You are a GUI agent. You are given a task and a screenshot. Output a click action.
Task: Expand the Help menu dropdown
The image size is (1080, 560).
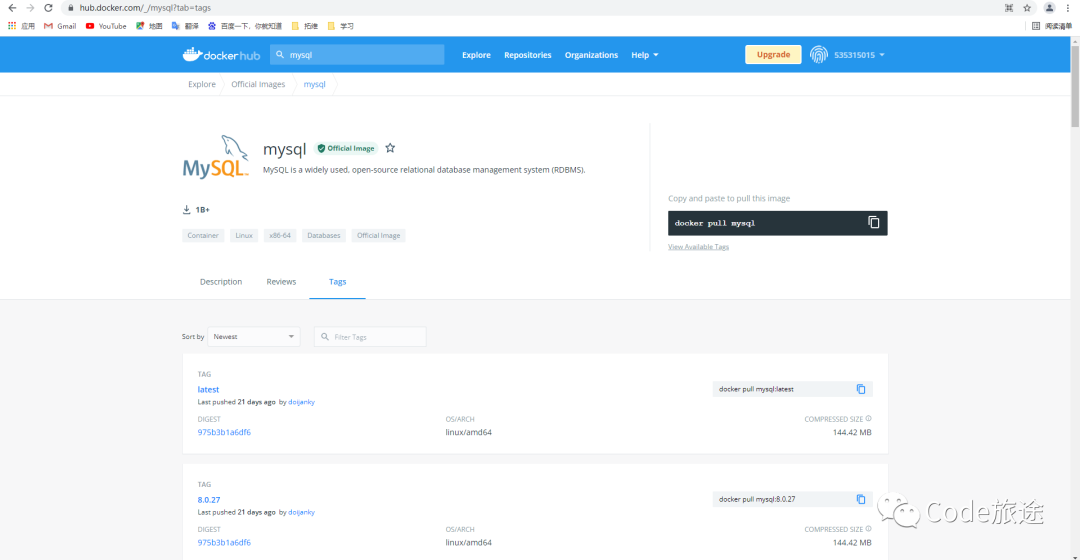645,55
